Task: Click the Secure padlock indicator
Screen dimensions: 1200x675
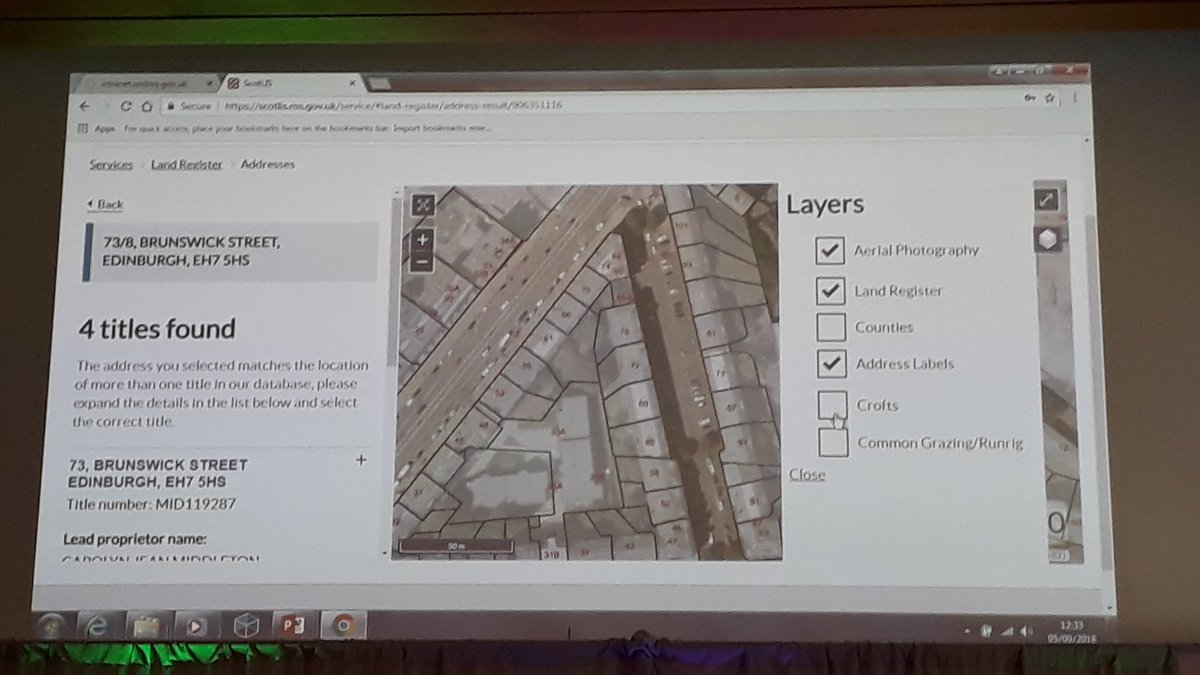Action: pos(189,106)
